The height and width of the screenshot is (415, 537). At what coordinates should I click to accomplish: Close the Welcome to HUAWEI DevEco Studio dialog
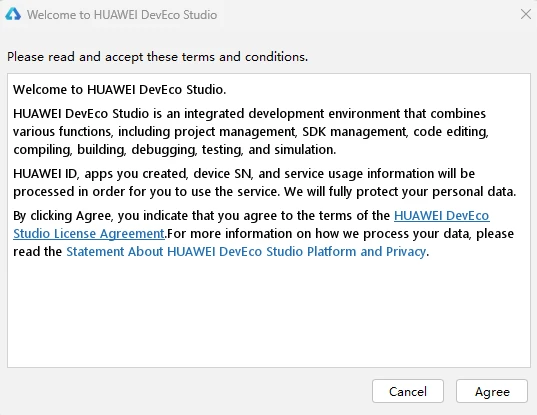526,14
